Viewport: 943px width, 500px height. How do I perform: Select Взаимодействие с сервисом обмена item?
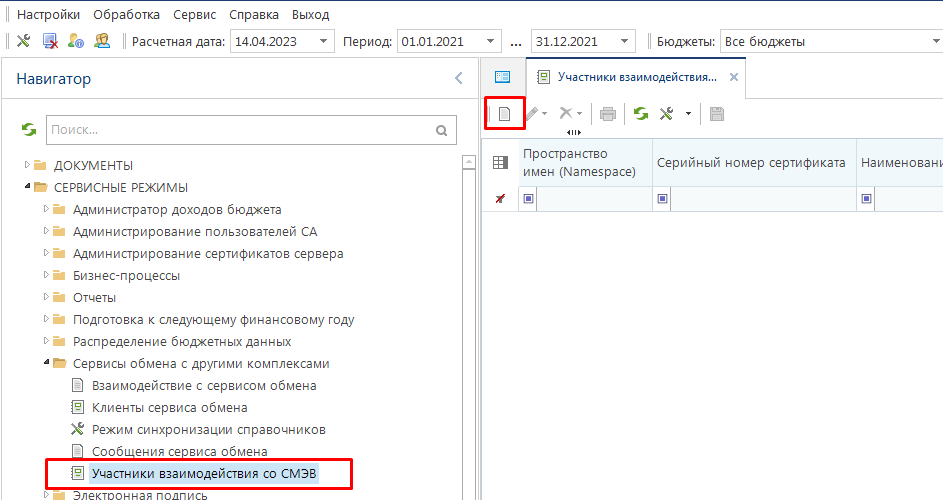point(204,386)
